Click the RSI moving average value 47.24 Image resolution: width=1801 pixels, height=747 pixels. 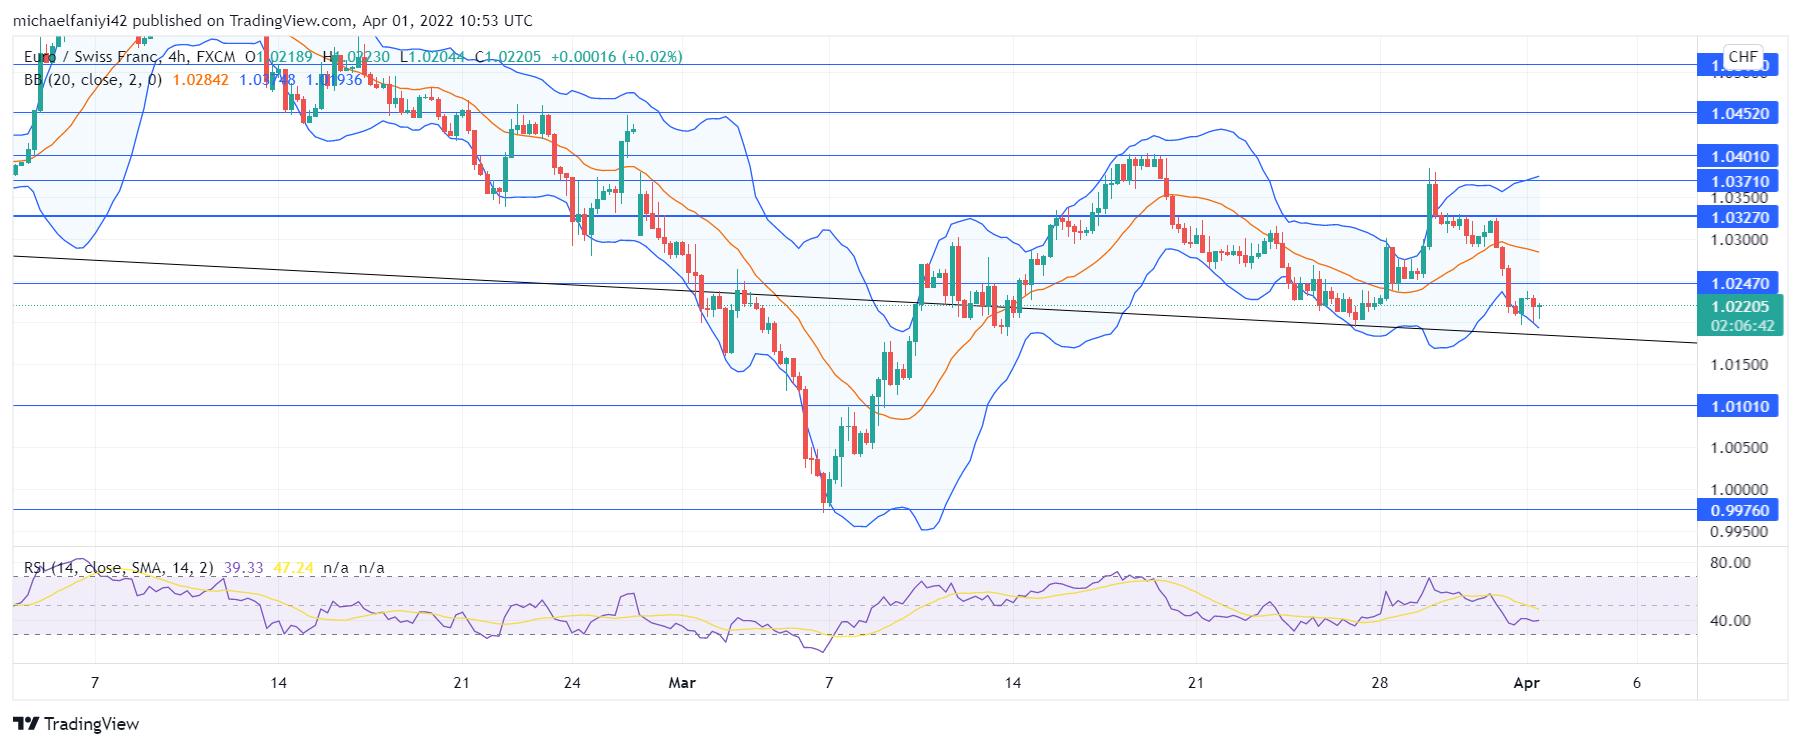pos(294,568)
